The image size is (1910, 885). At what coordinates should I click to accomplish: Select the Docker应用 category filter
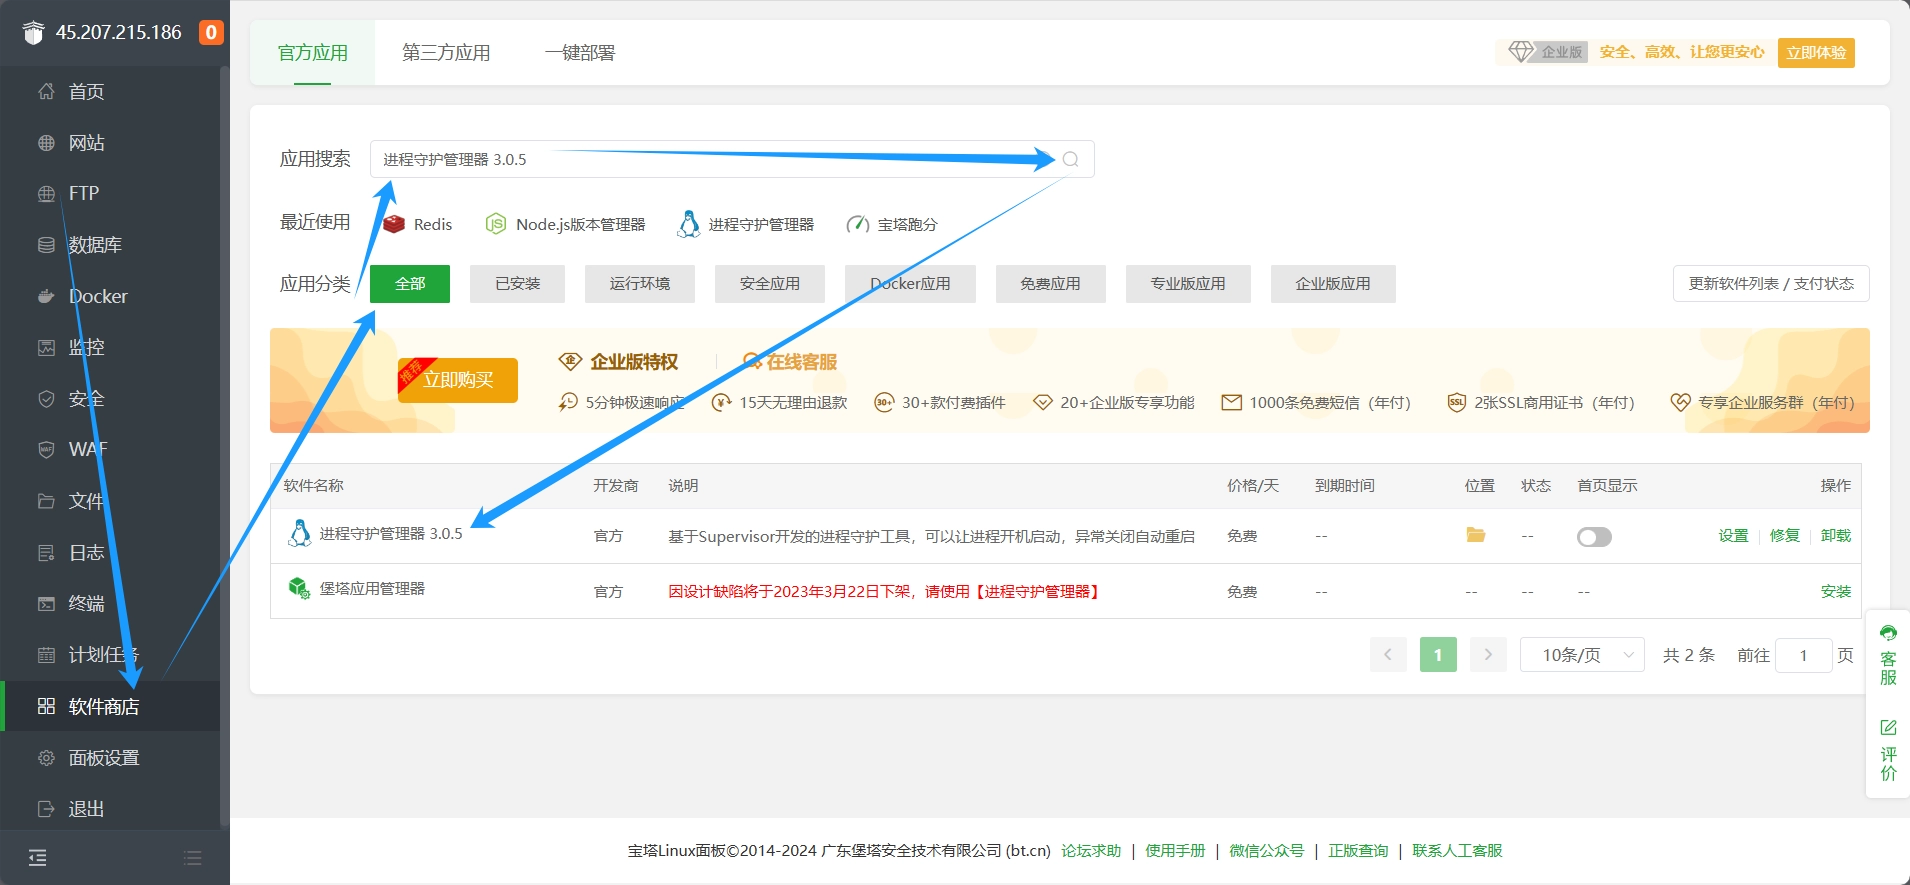pyautogui.click(x=910, y=284)
